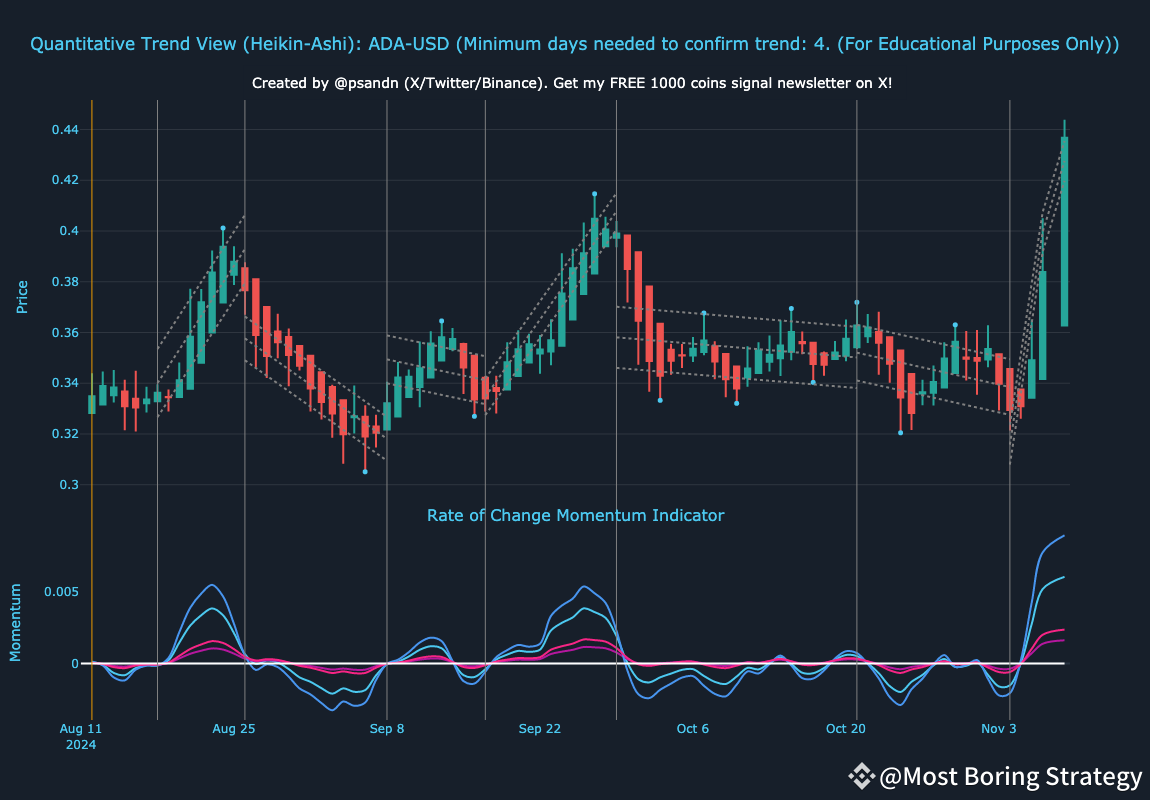The width and height of the screenshot is (1150, 800).
Task: Click the "Oct 20" date label
Action: coord(846,729)
